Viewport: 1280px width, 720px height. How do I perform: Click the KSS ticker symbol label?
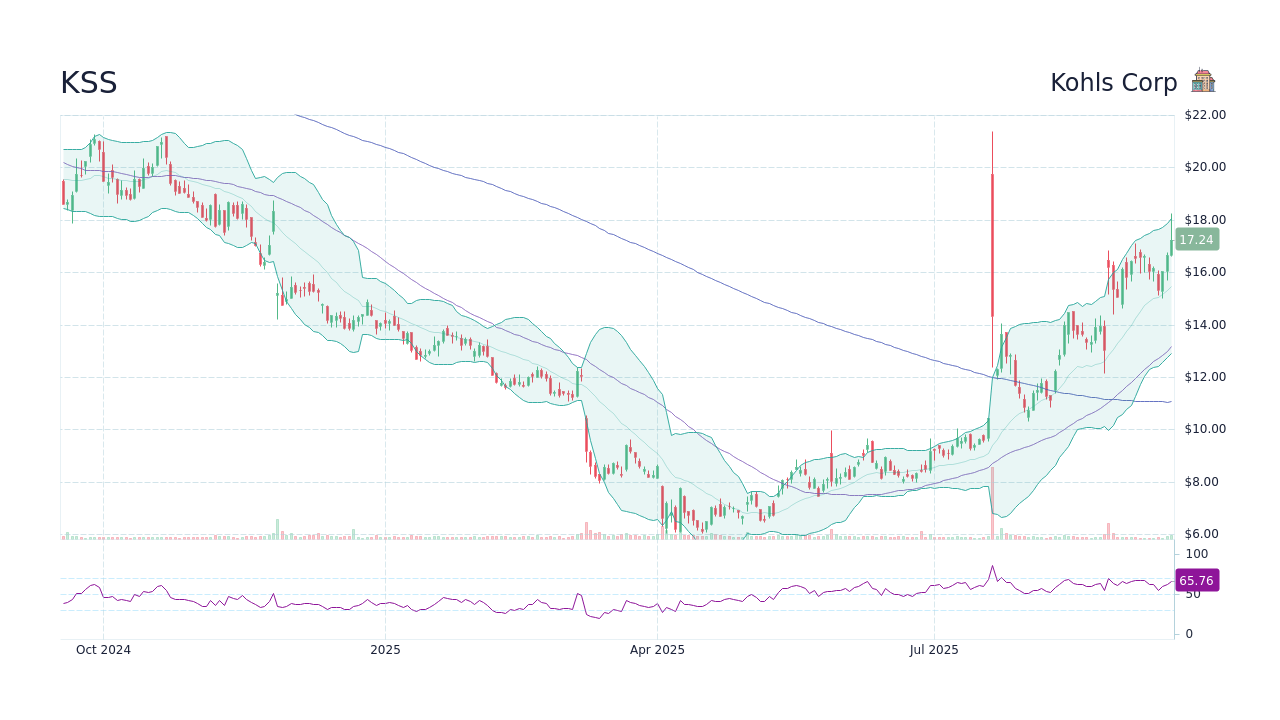(89, 82)
